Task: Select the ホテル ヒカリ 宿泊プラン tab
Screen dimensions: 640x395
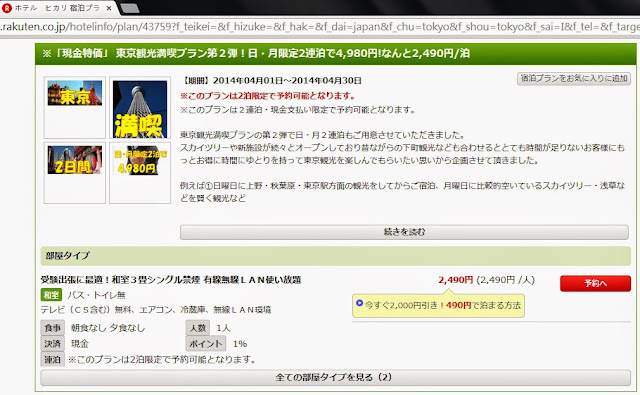Action: pyautogui.click(x=58, y=8)
